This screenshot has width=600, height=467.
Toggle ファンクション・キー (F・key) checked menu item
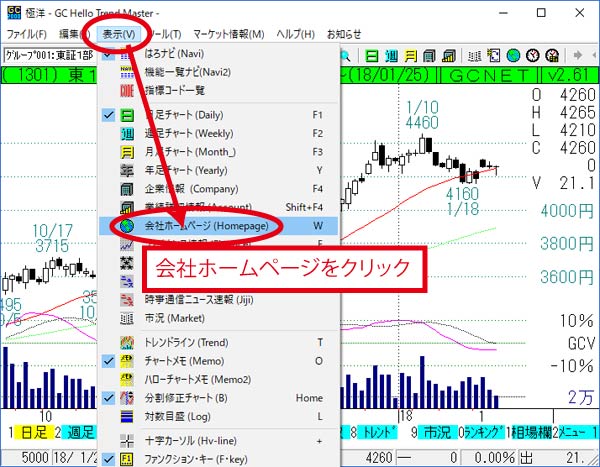click(218, 459)
